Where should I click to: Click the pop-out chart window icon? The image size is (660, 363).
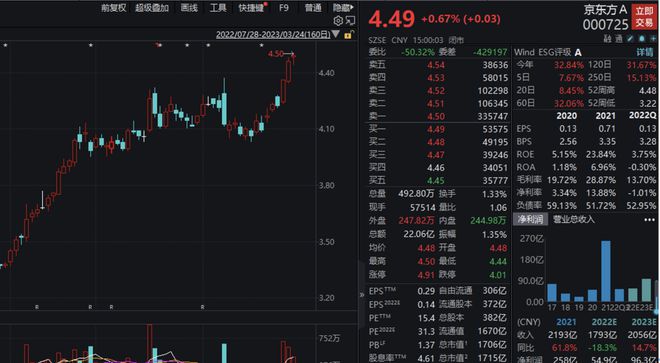350,21
